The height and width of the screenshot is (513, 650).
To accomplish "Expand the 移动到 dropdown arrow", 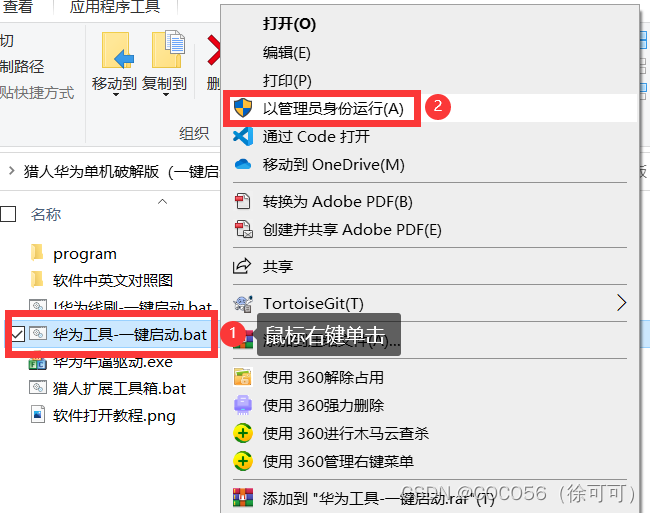I will click(116, 95).
